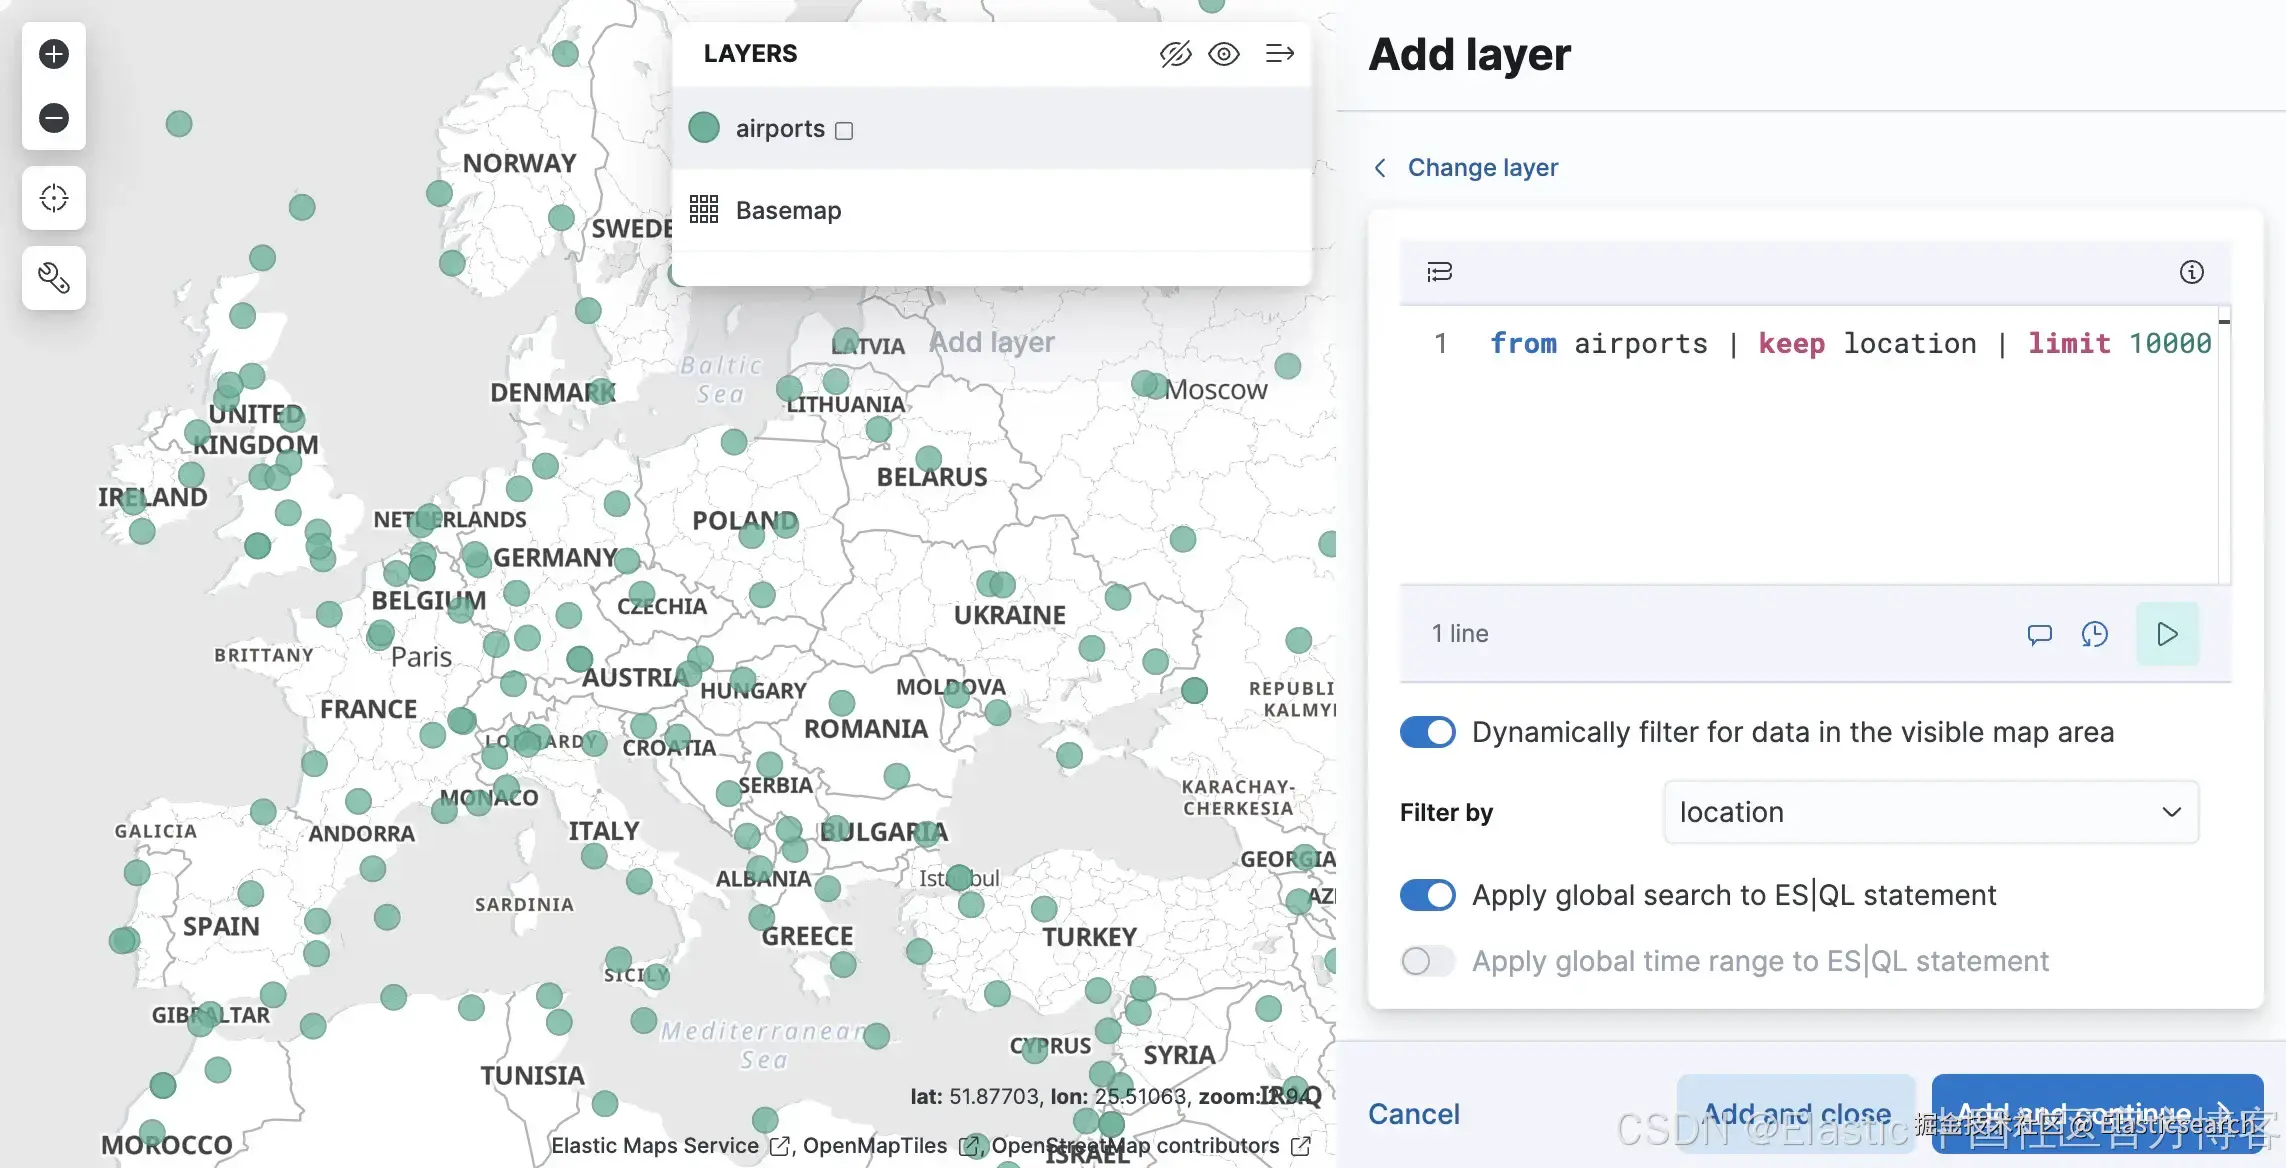The image size is (2286, 1168).
Task: Collapse the Layers panel
Action: click(x=1280, y=54)
